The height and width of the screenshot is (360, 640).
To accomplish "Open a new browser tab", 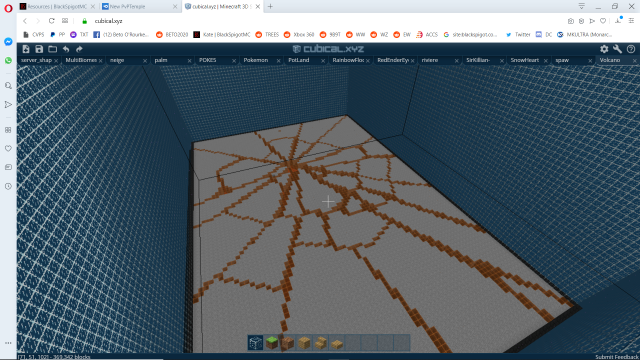I will pyautogui.click(x=270, y=7).
